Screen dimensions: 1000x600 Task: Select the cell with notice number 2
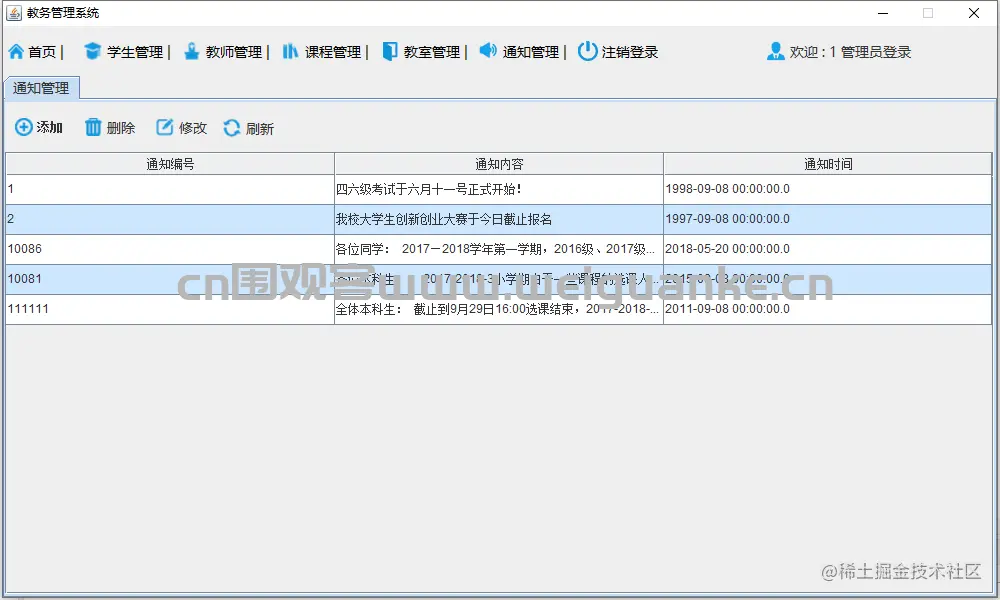point(170,219)
